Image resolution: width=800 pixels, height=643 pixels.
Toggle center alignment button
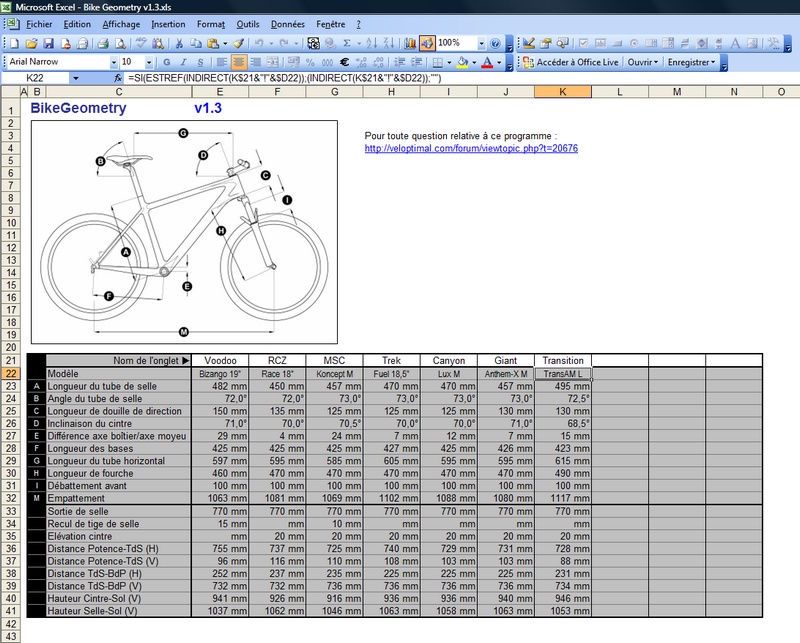240,62
